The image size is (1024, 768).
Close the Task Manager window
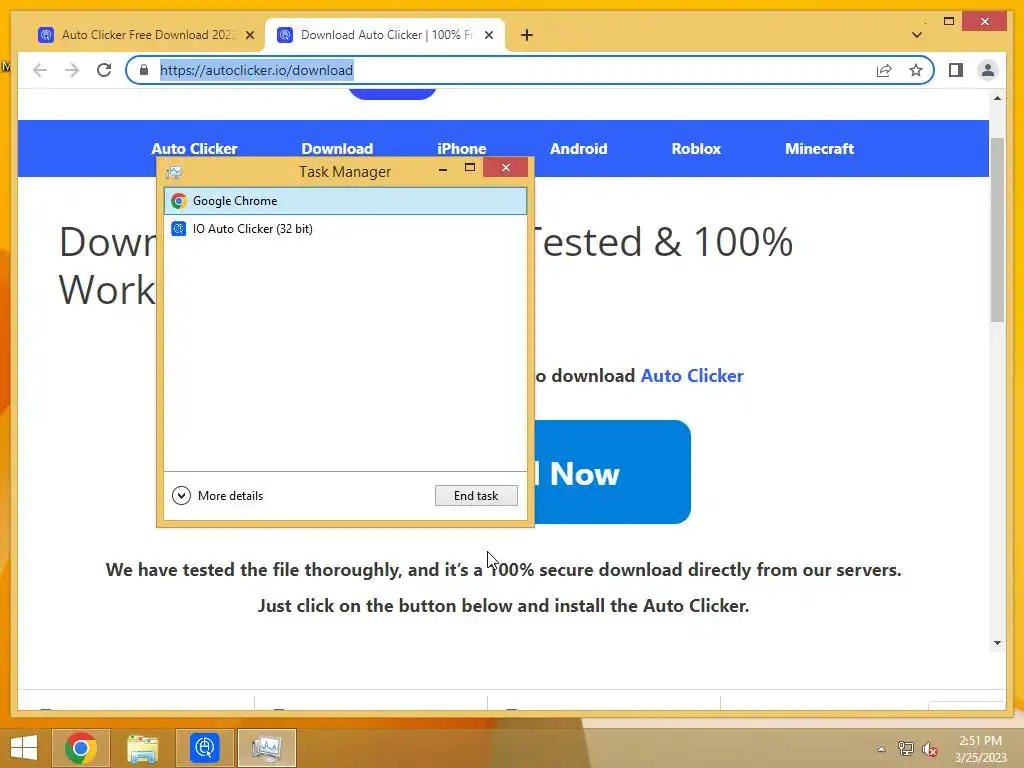[x=505, y=168]
